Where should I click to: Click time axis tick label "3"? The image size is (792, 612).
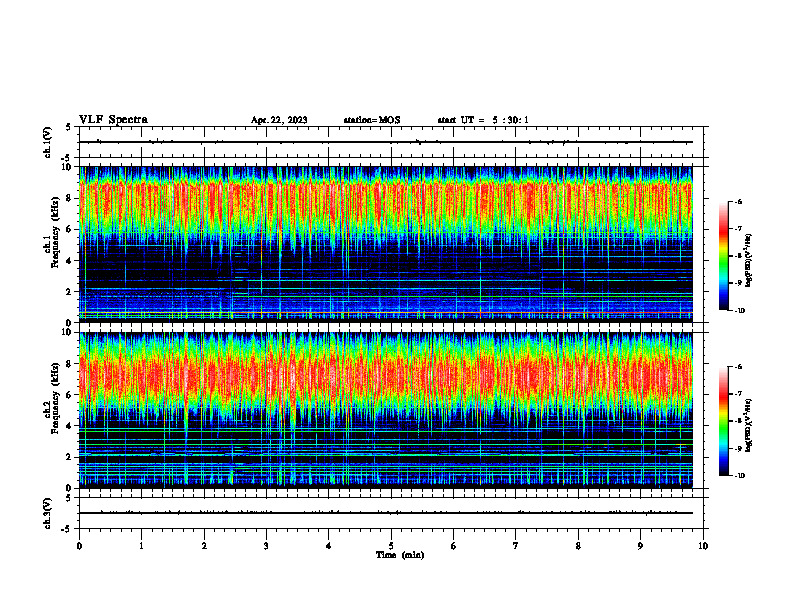pos(266,546)
